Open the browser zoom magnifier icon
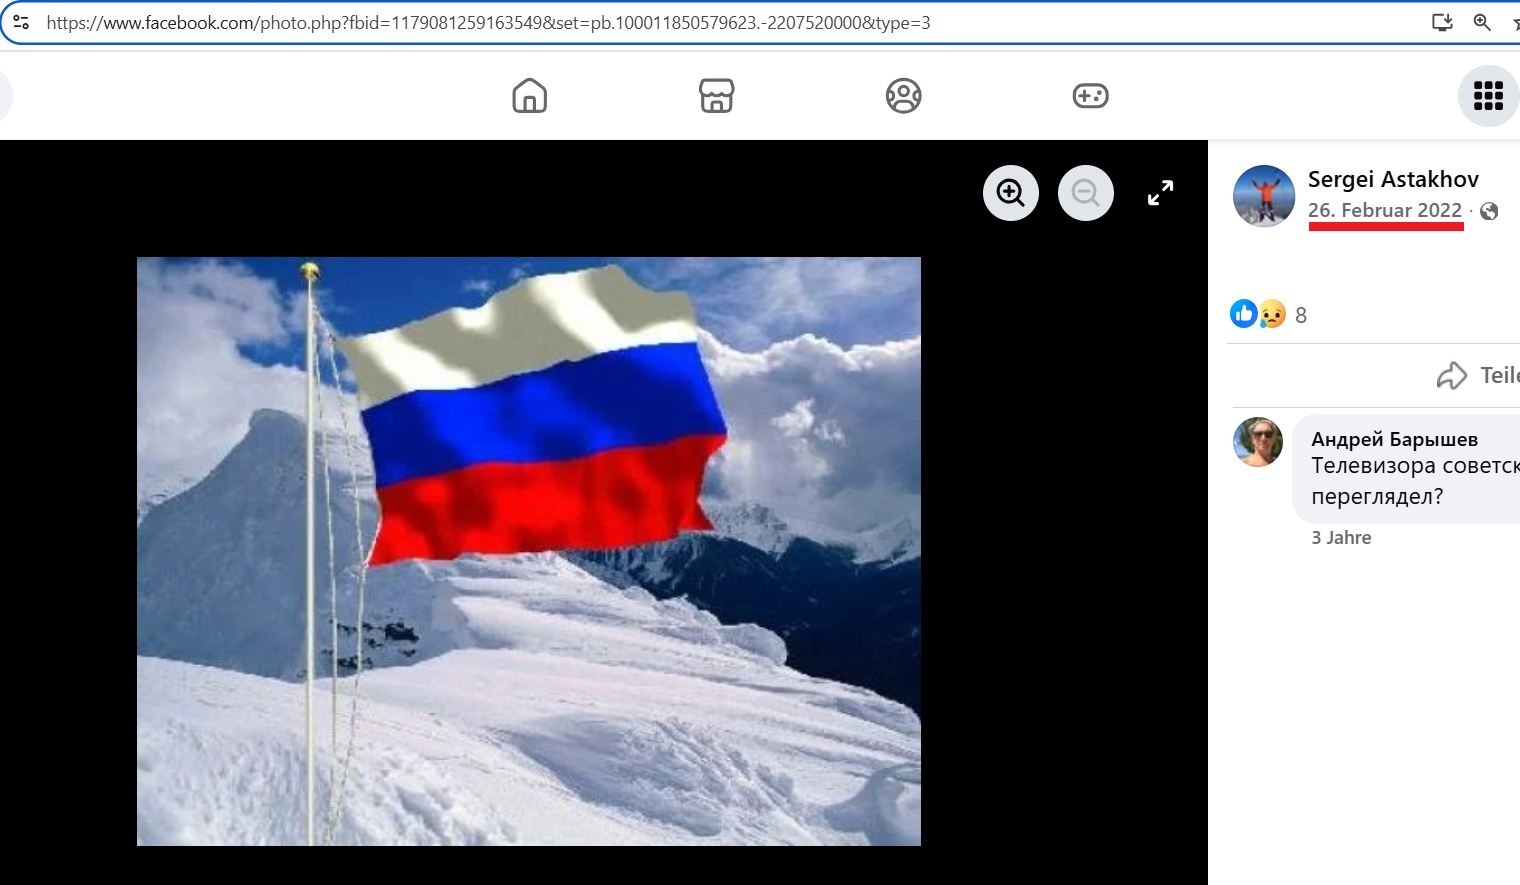Image resolution: width=1520 pixels, height=885 pixels. 1482,22
